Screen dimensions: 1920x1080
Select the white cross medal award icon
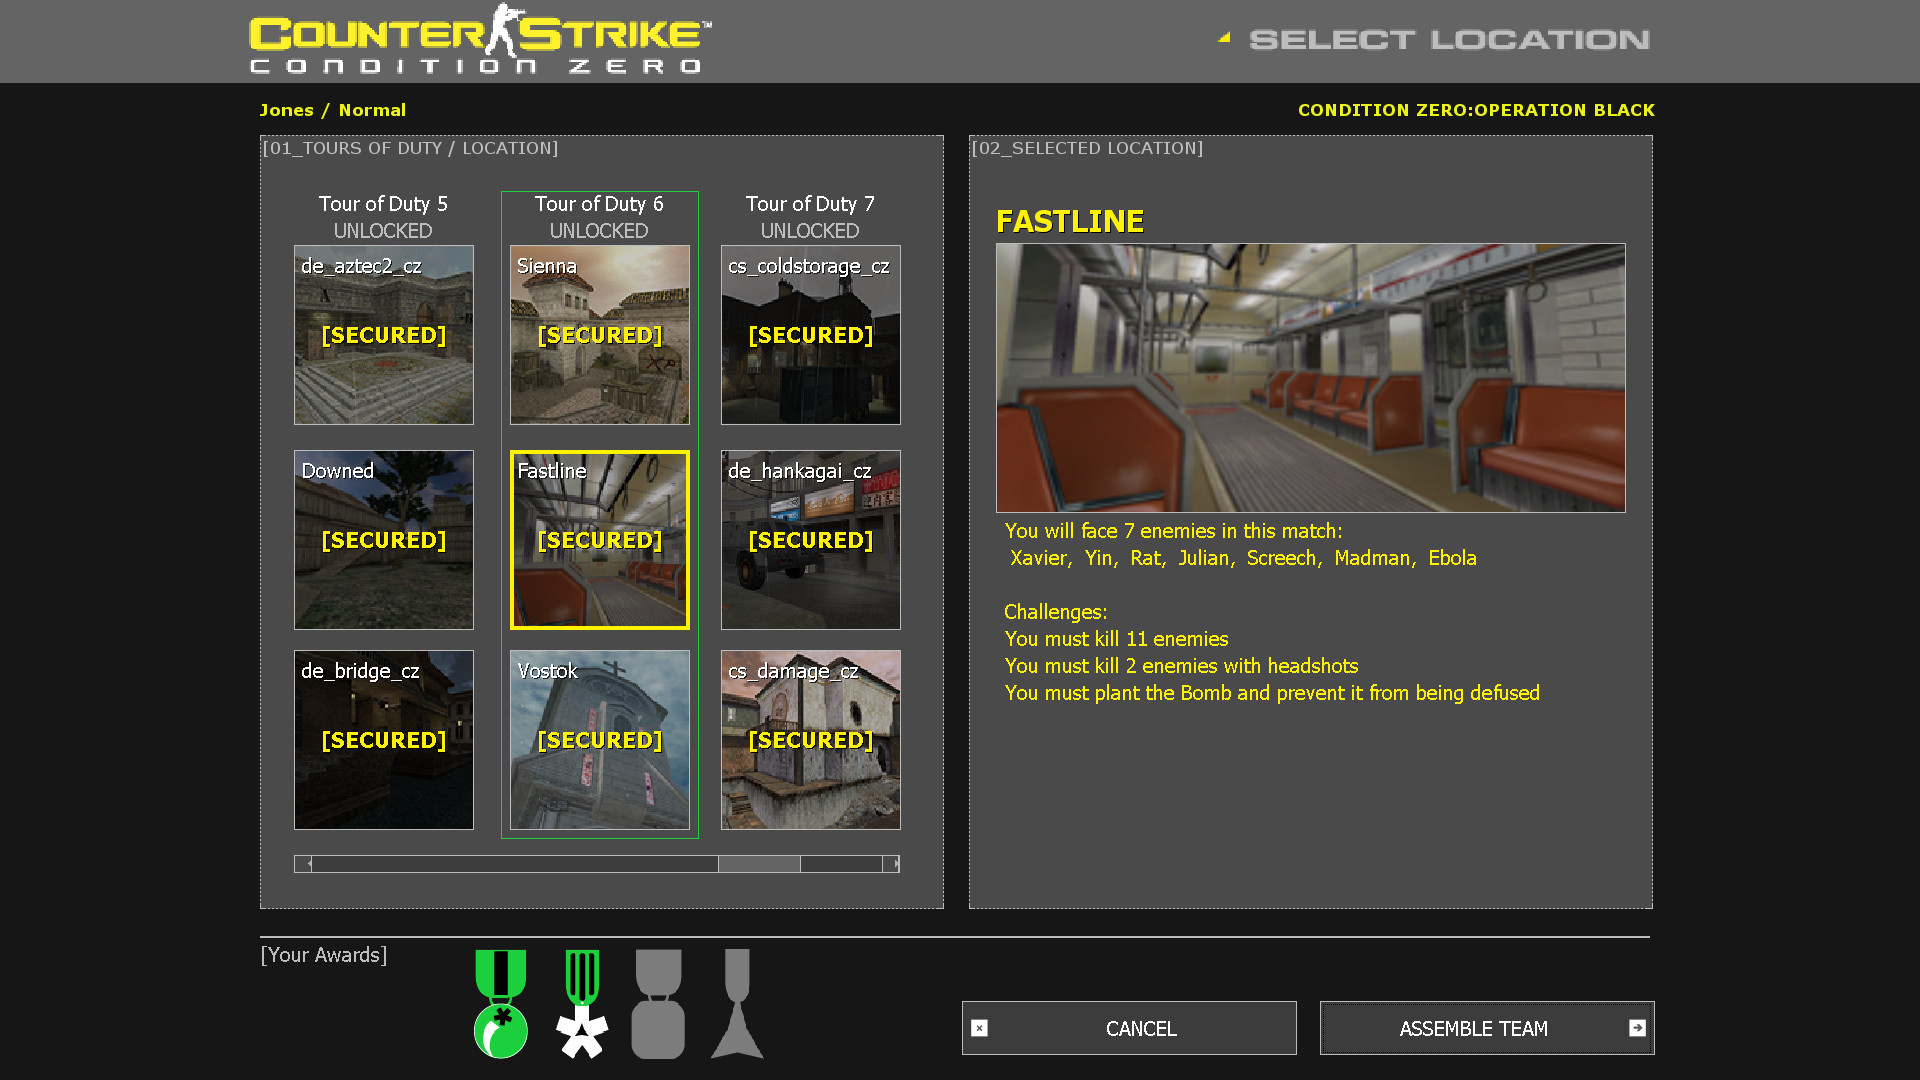(582, 1023)
